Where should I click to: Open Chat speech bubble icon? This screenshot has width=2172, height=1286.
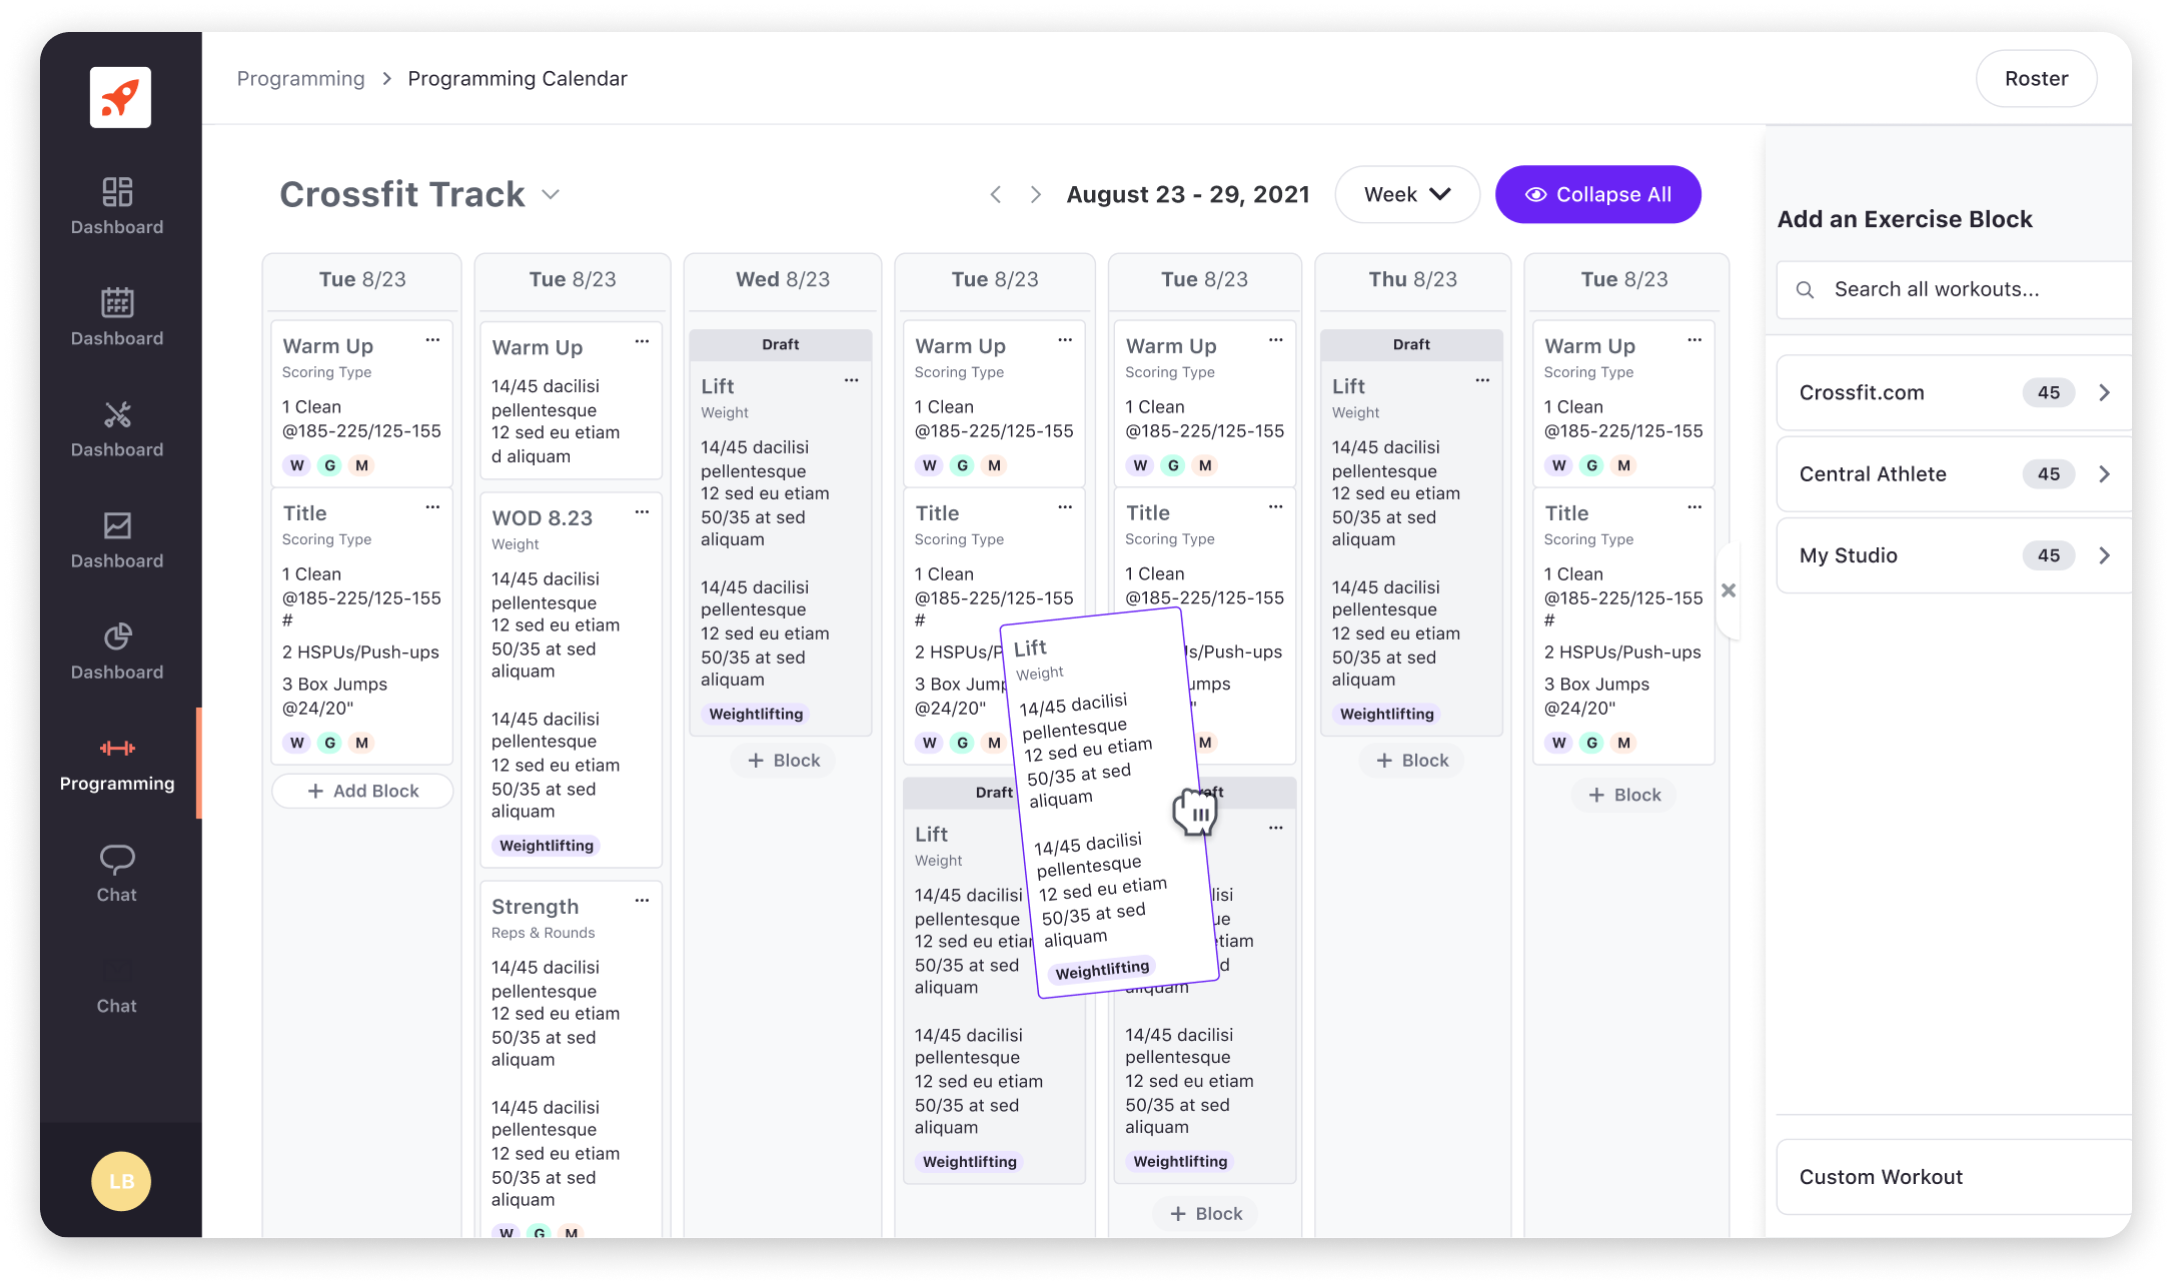pos(117,859)
